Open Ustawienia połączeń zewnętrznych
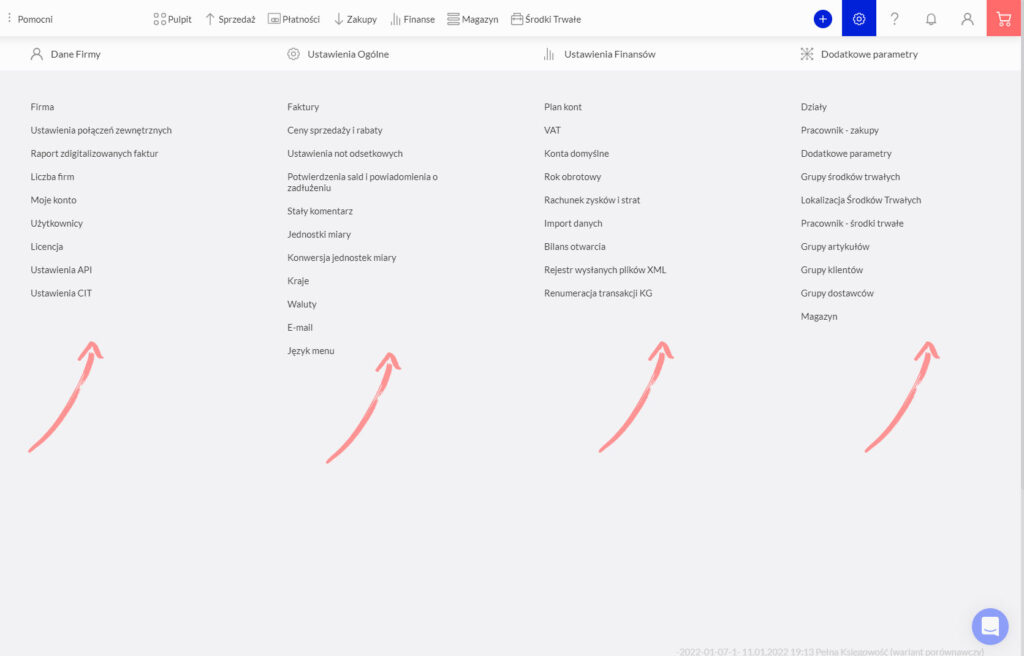 101,130
